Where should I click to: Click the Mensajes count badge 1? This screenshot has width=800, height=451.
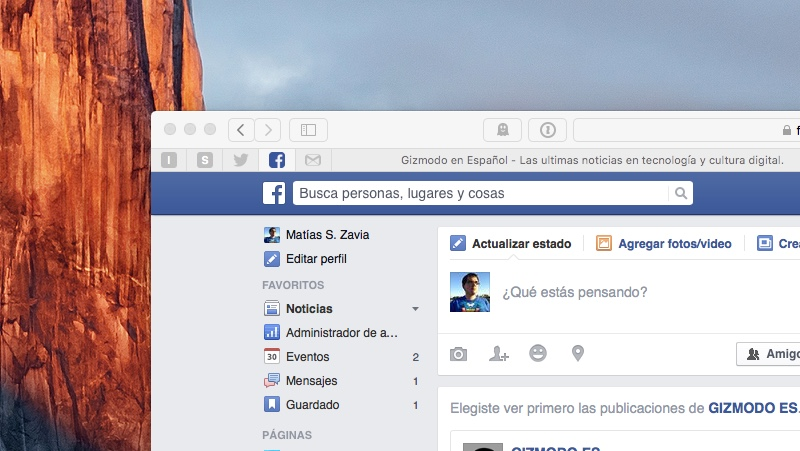click(x=416, y=381)
